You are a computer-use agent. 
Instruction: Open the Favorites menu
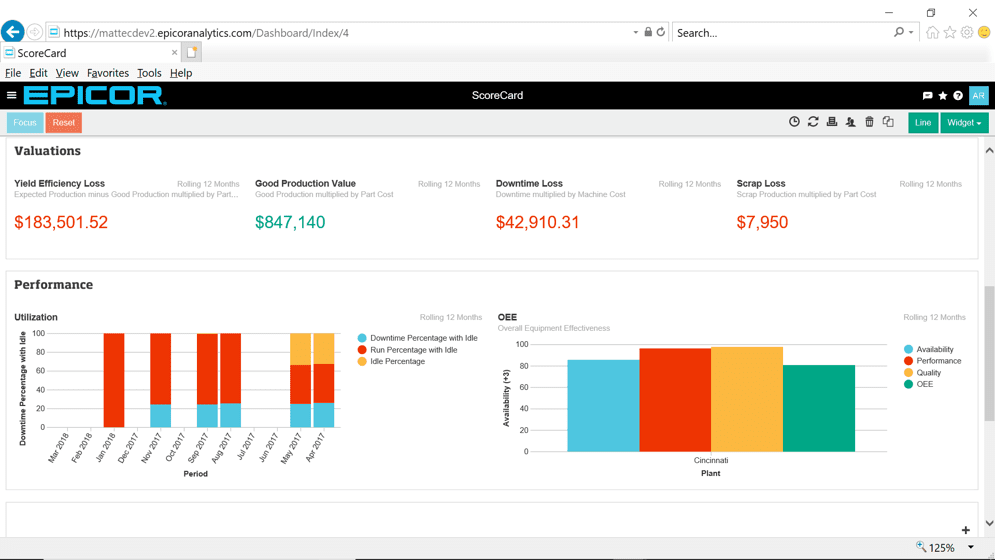(108, 73)
